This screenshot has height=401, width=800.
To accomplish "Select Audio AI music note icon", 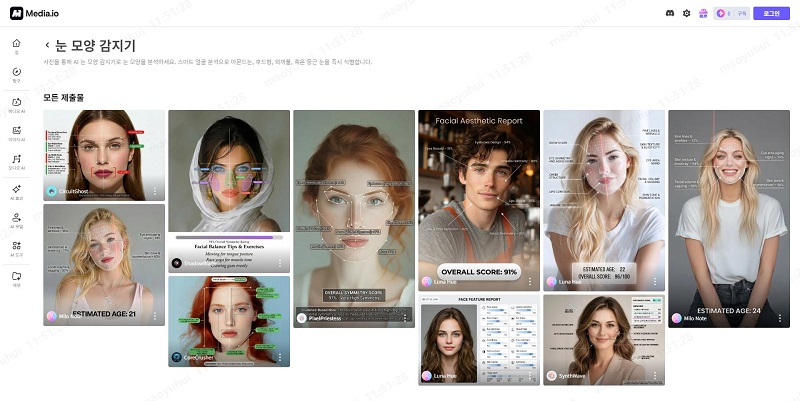I will click(16, 161).
